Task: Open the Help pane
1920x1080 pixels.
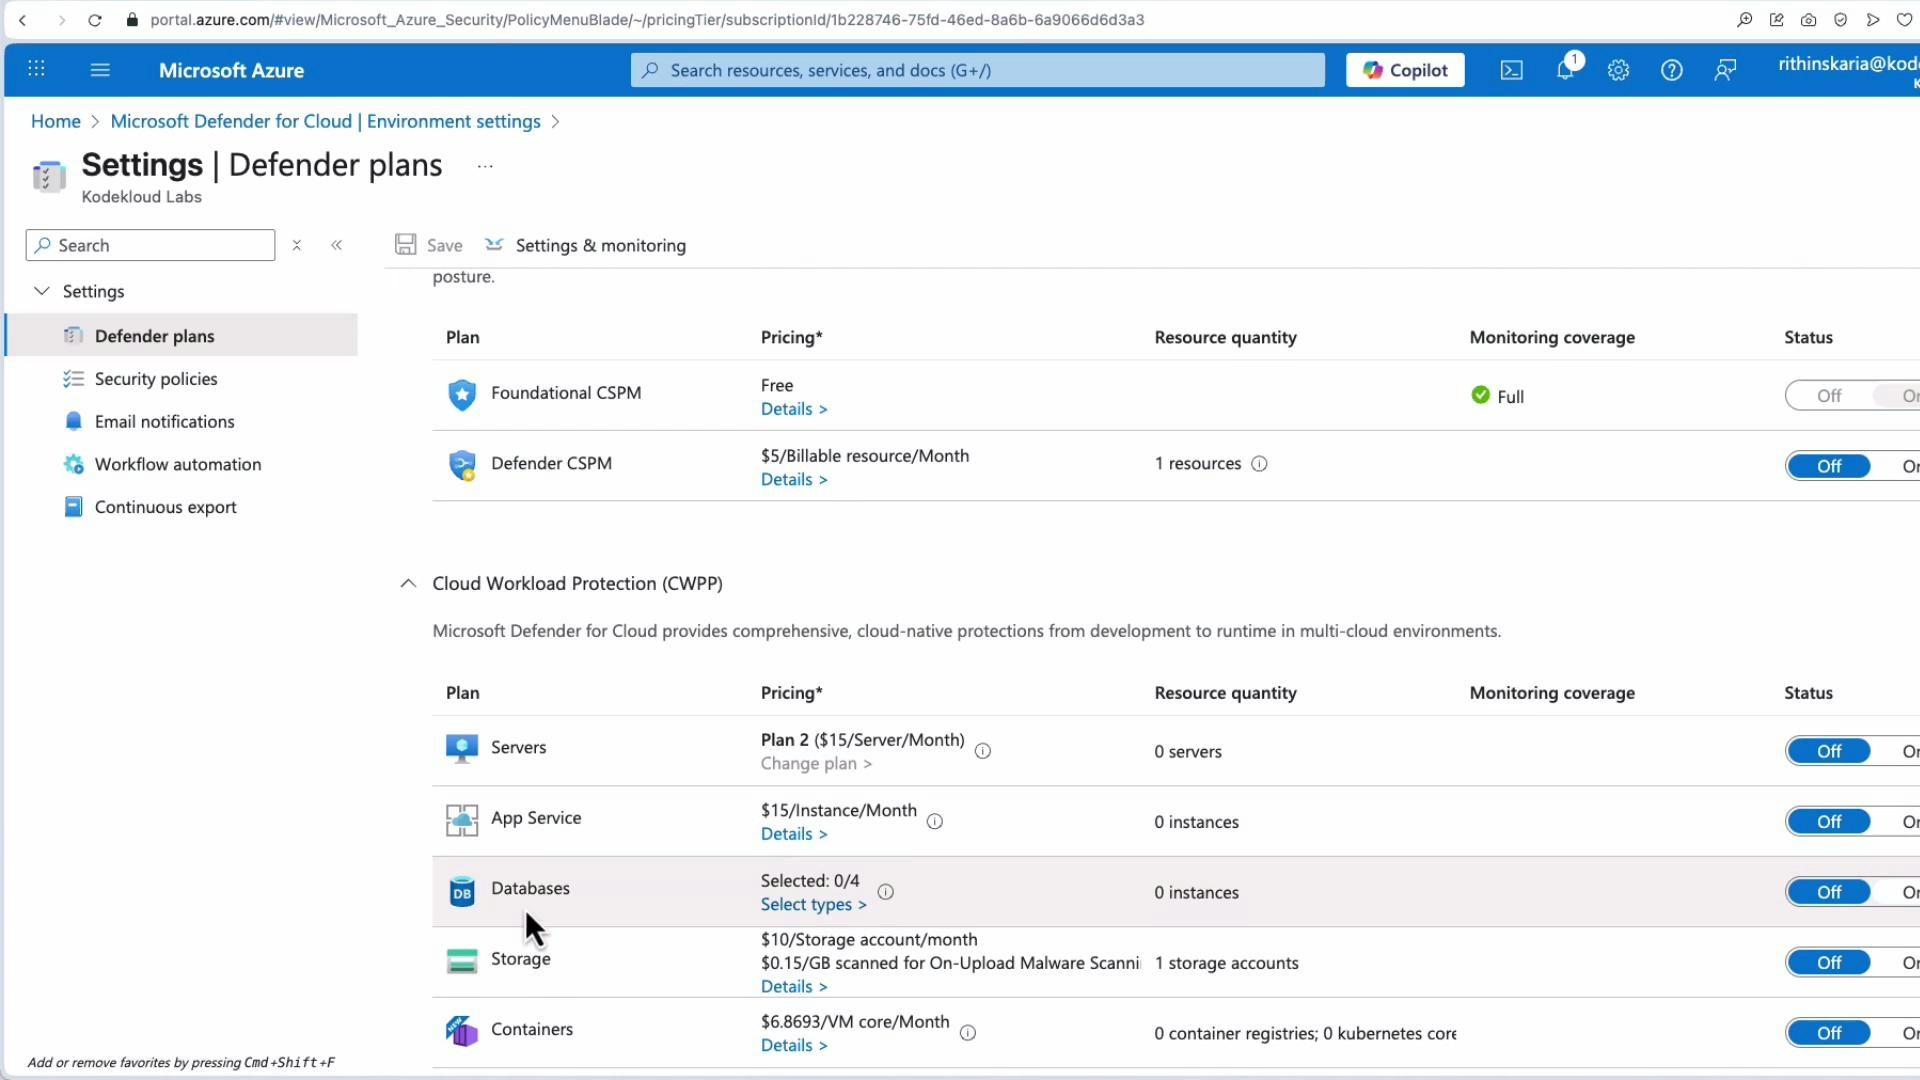Action: (1672, 70)
